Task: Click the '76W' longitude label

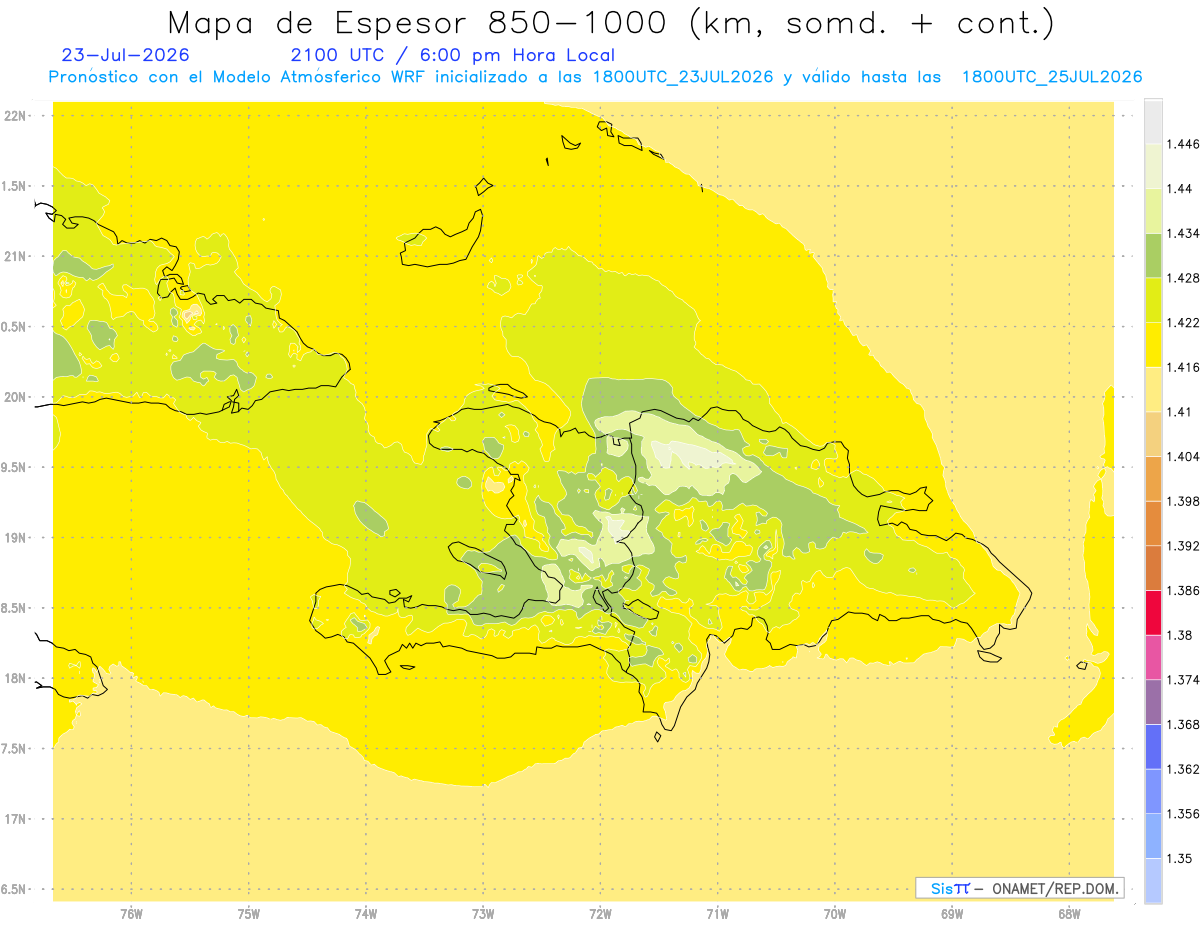Action: (131, 914)
